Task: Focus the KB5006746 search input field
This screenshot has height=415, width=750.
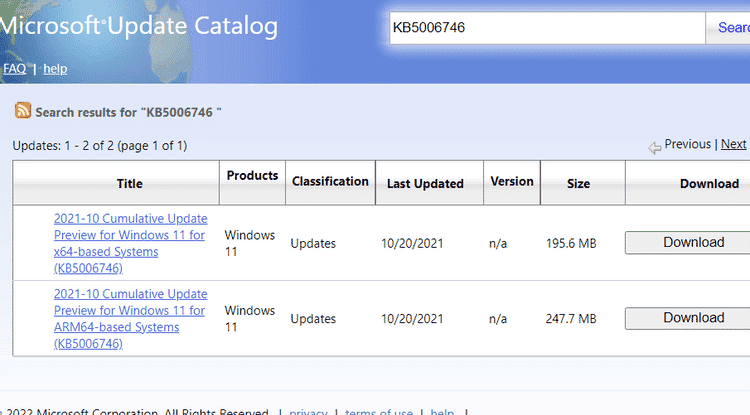Action: [x=547, y=28]
